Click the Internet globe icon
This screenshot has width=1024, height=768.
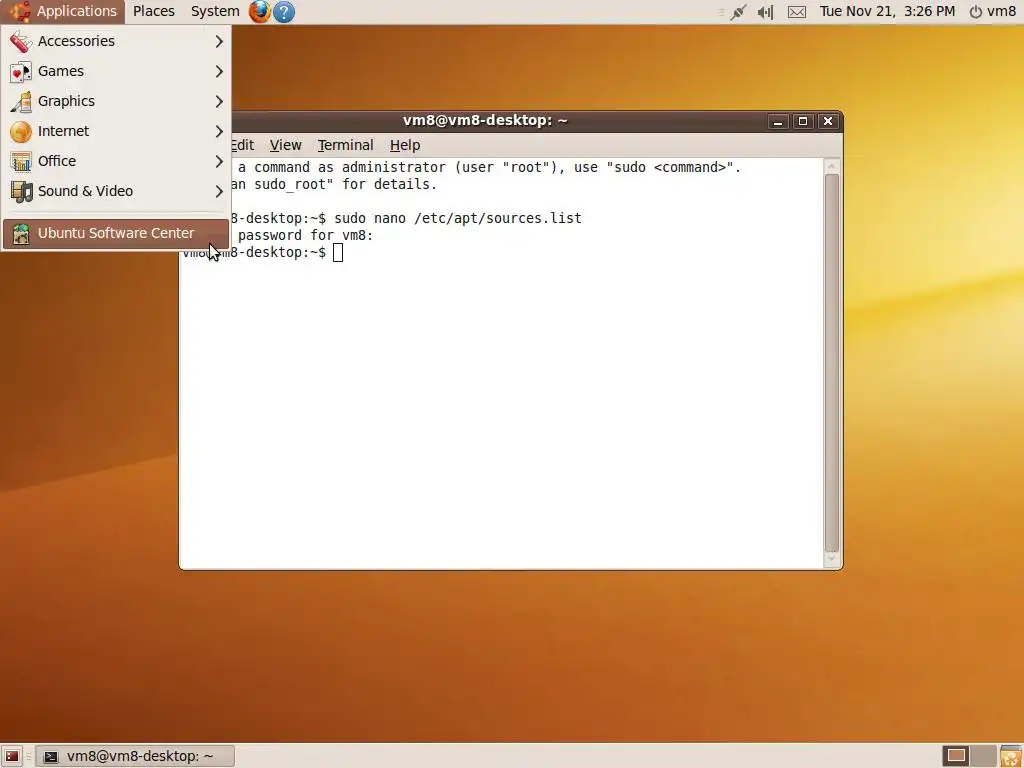(21, 131)
